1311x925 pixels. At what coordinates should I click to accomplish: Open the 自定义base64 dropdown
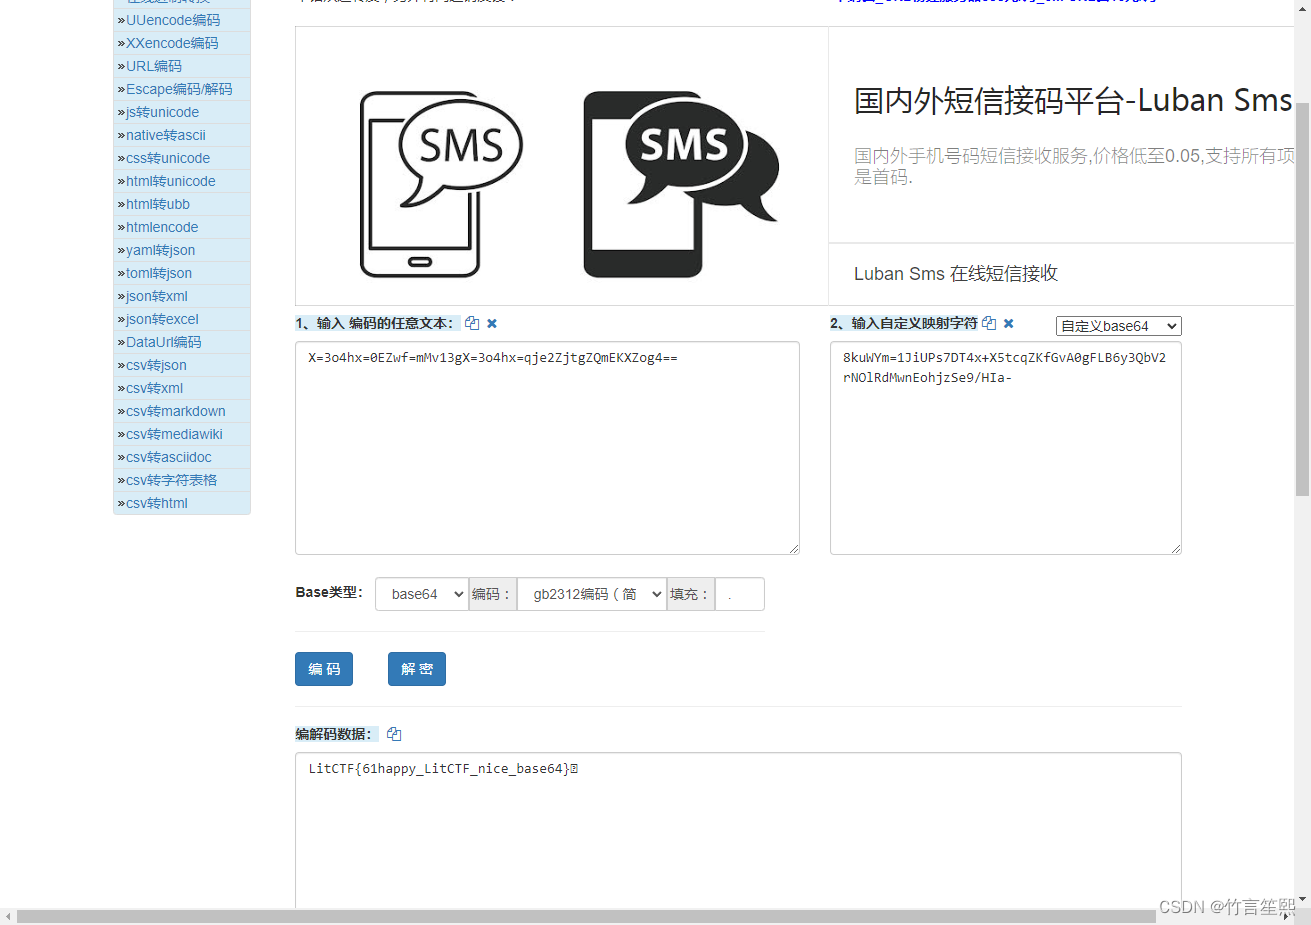point(1119,326)
